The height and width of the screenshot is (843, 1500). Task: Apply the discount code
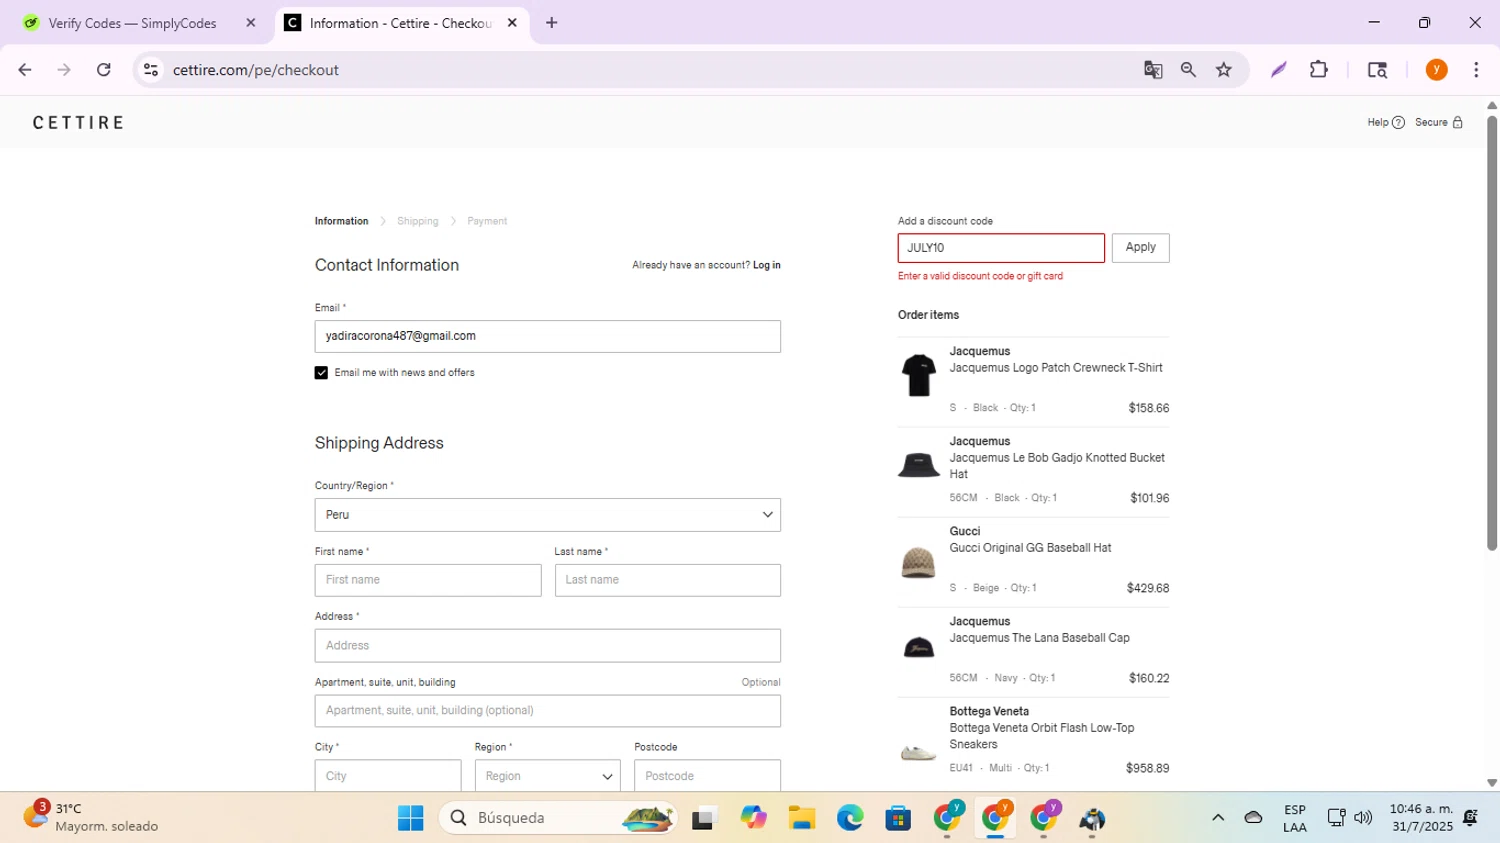(x=1141, y=248)
